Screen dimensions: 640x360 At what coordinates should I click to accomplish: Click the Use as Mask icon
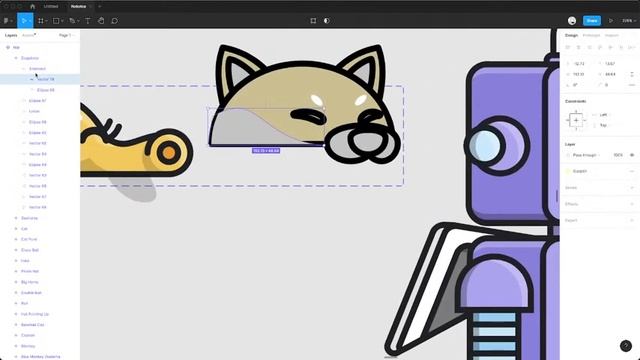pos(327,21)
